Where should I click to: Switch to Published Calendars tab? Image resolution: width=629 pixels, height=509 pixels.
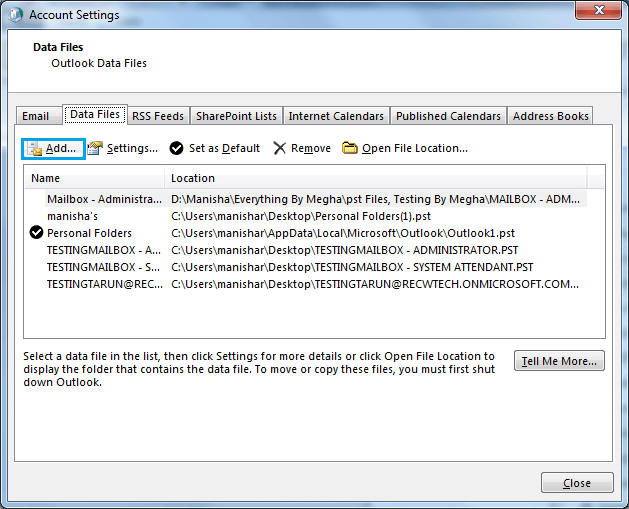coord(448,116)
